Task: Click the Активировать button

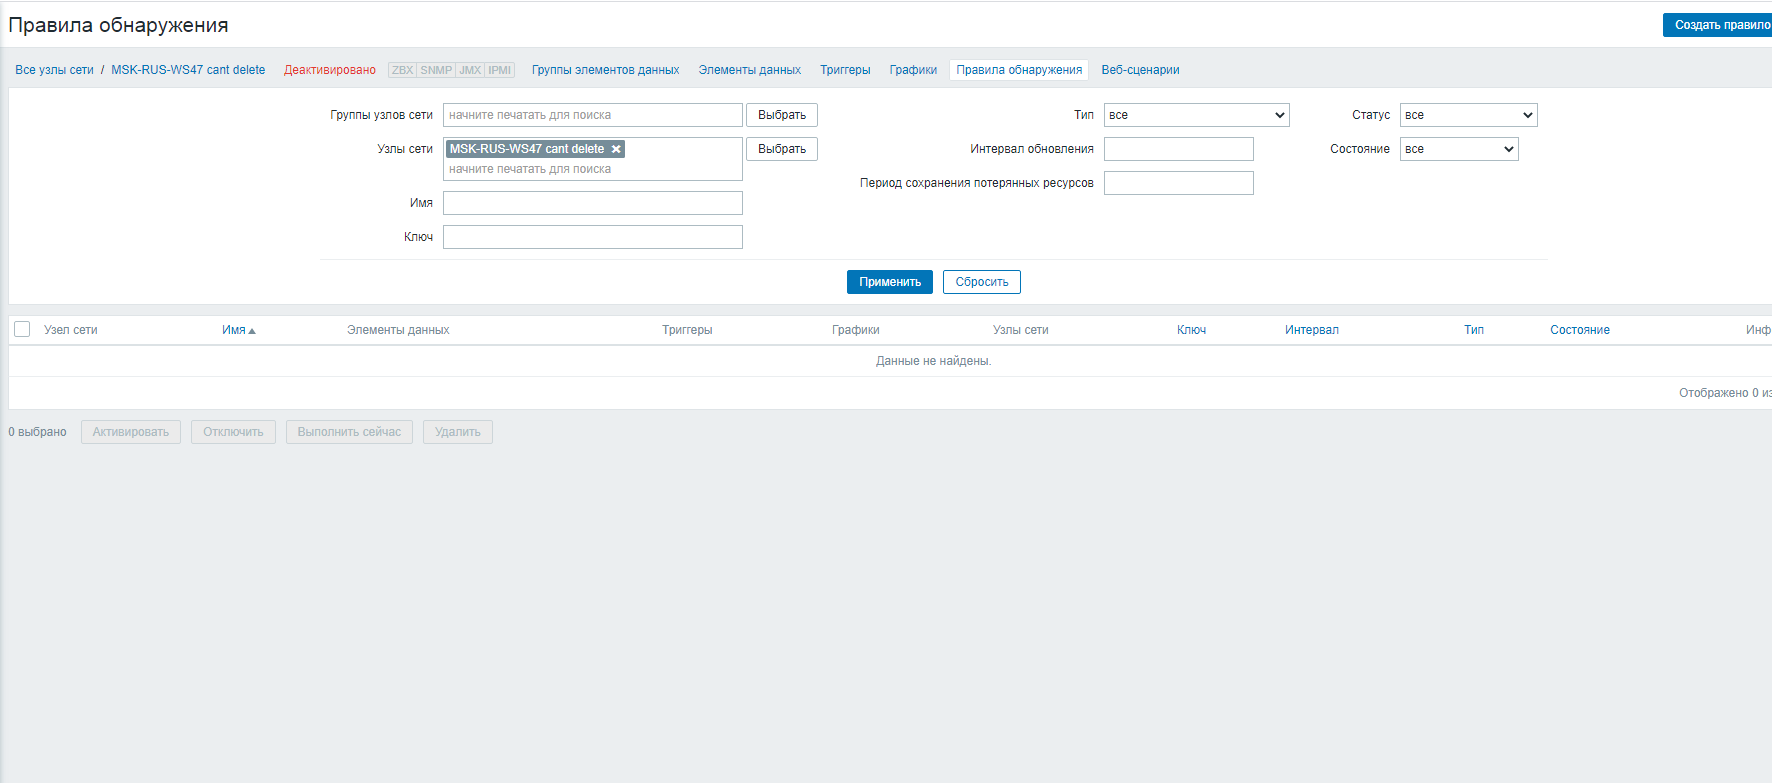Action: [x=131, y=432]
